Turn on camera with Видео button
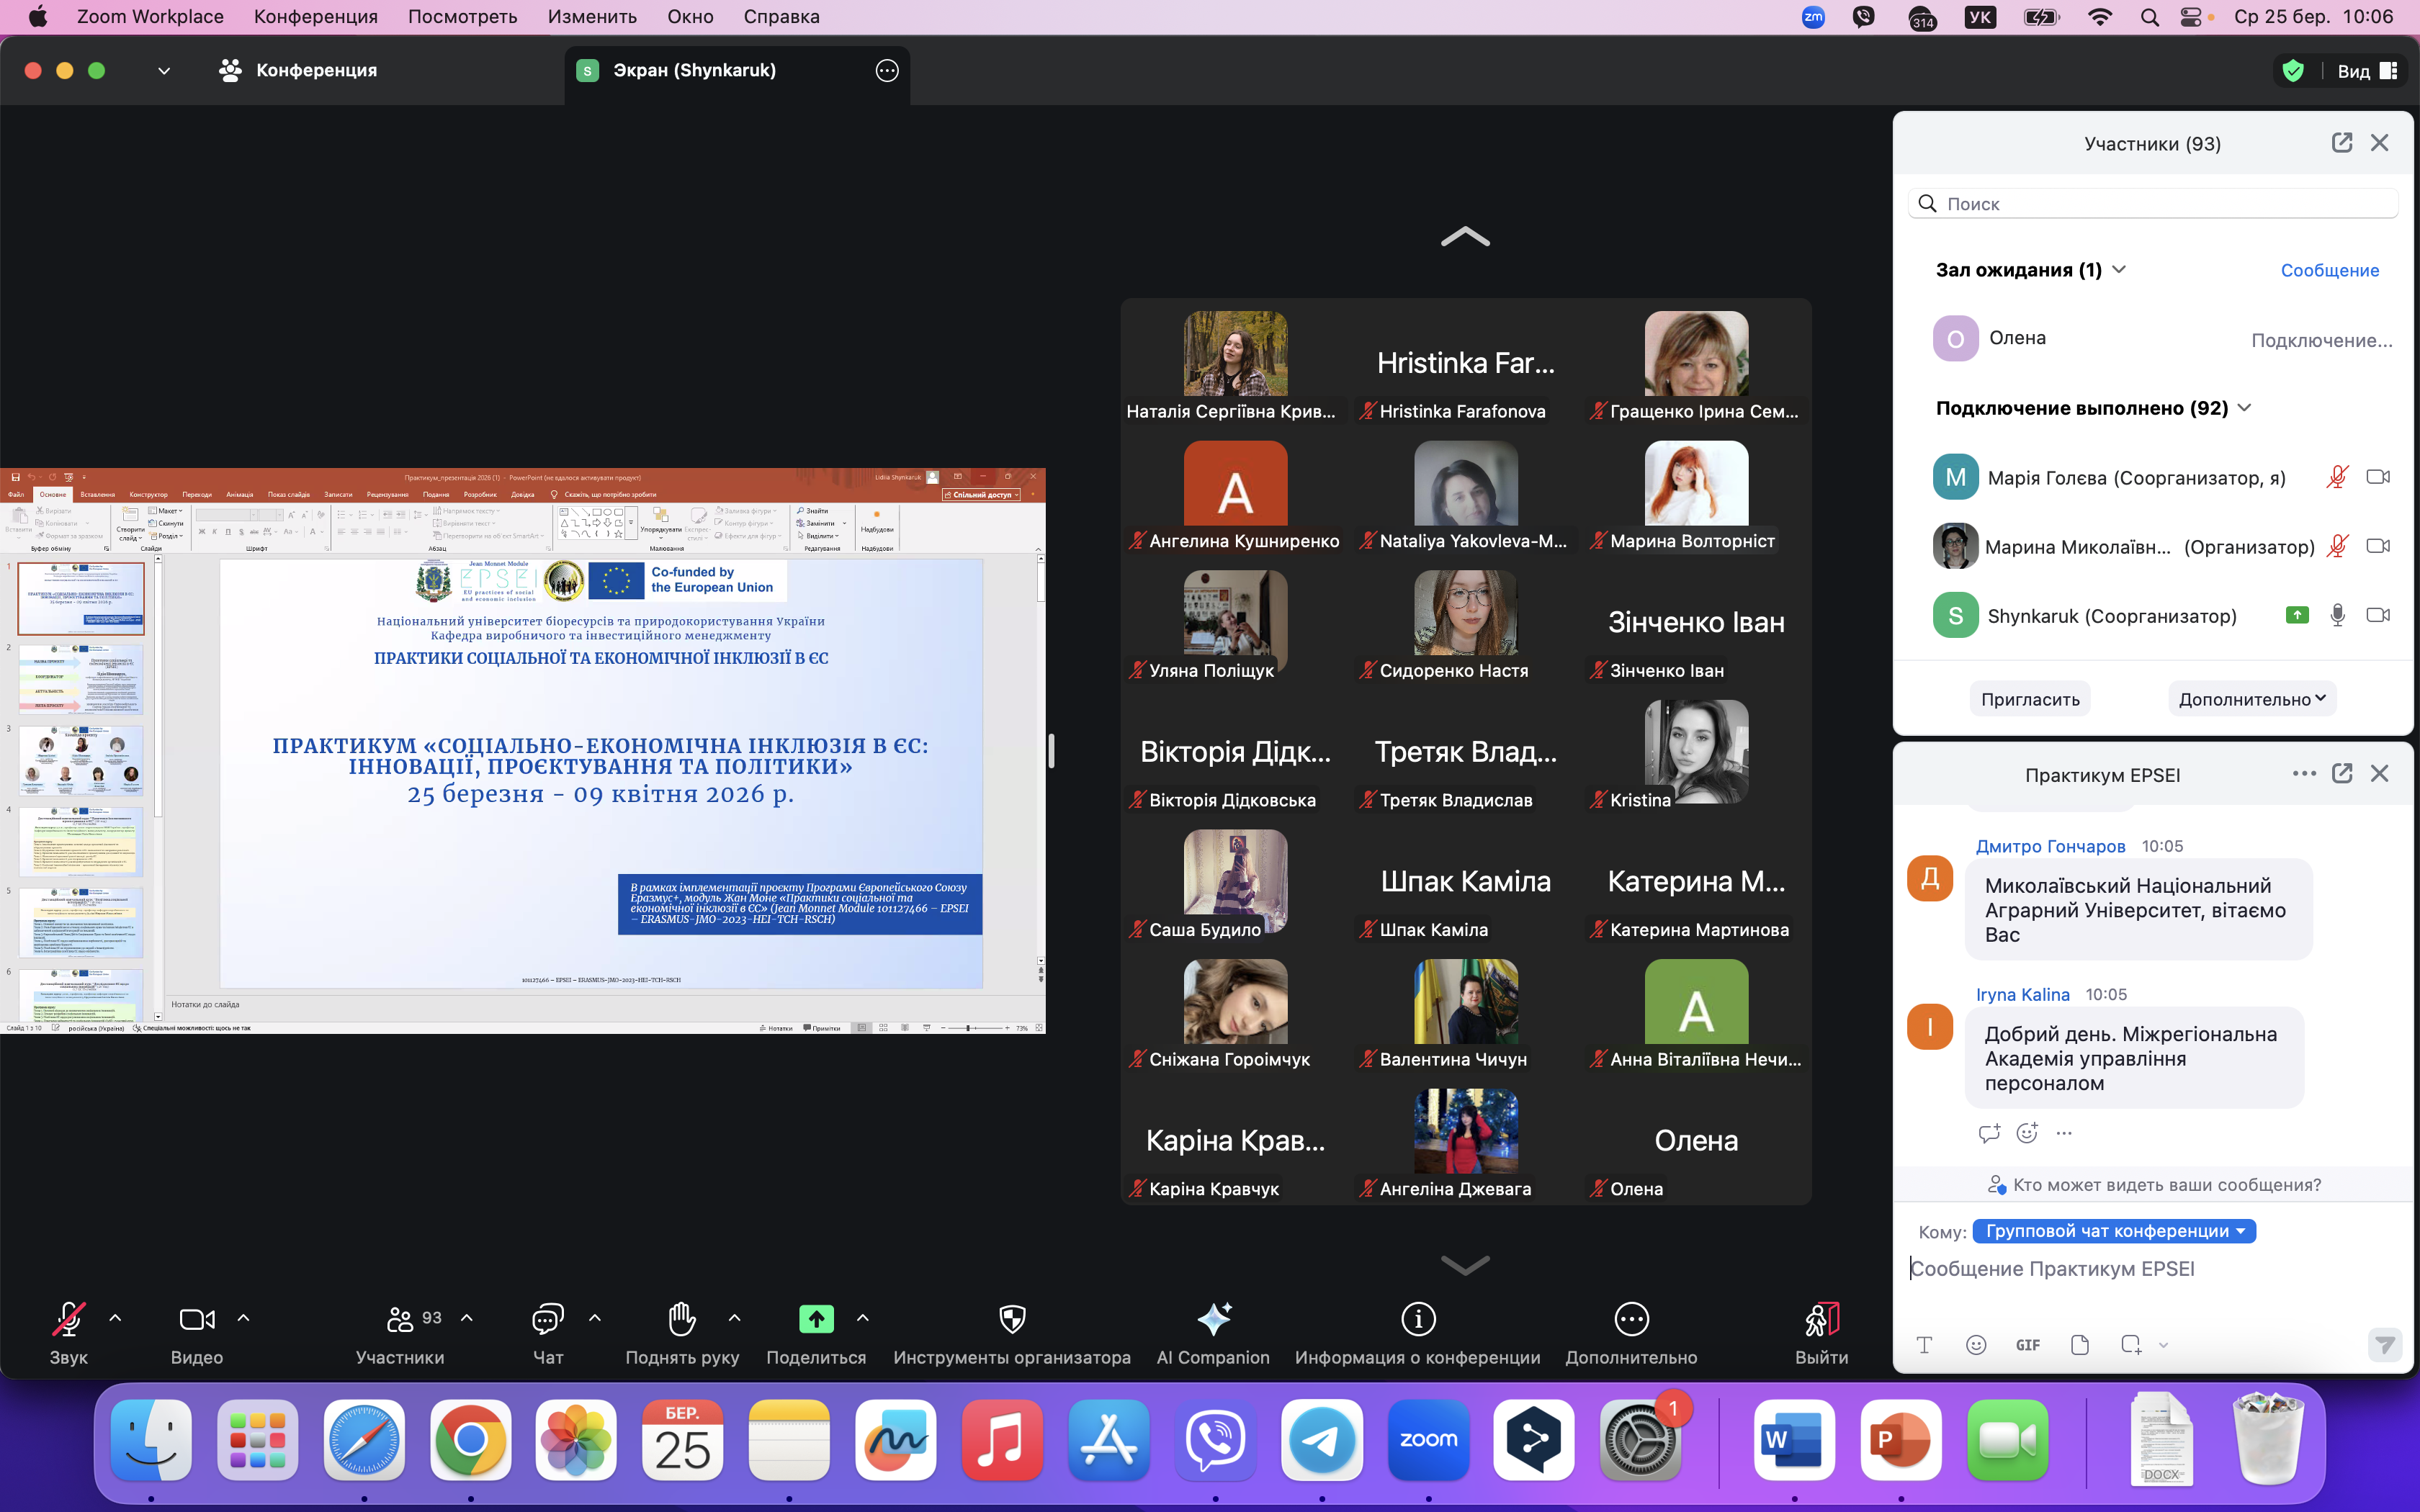Image resolution: width=2420 pixels, height=1512 pixels. 196,1320
